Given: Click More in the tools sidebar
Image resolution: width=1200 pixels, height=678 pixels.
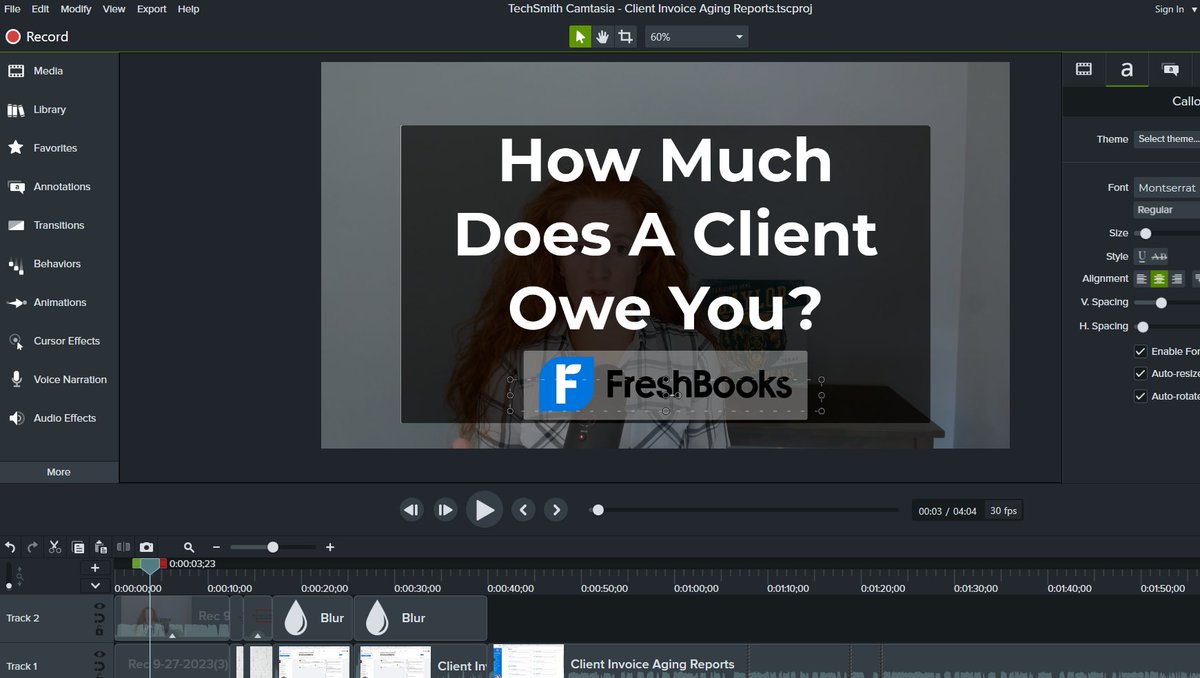Looking at the screenshot, I should coord(59,472).
